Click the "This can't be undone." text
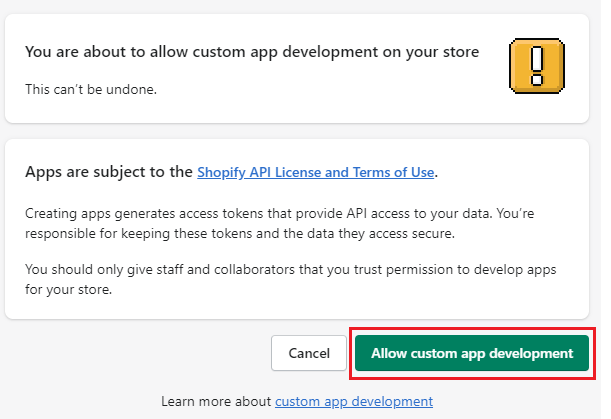 click(x=91, y=88)
